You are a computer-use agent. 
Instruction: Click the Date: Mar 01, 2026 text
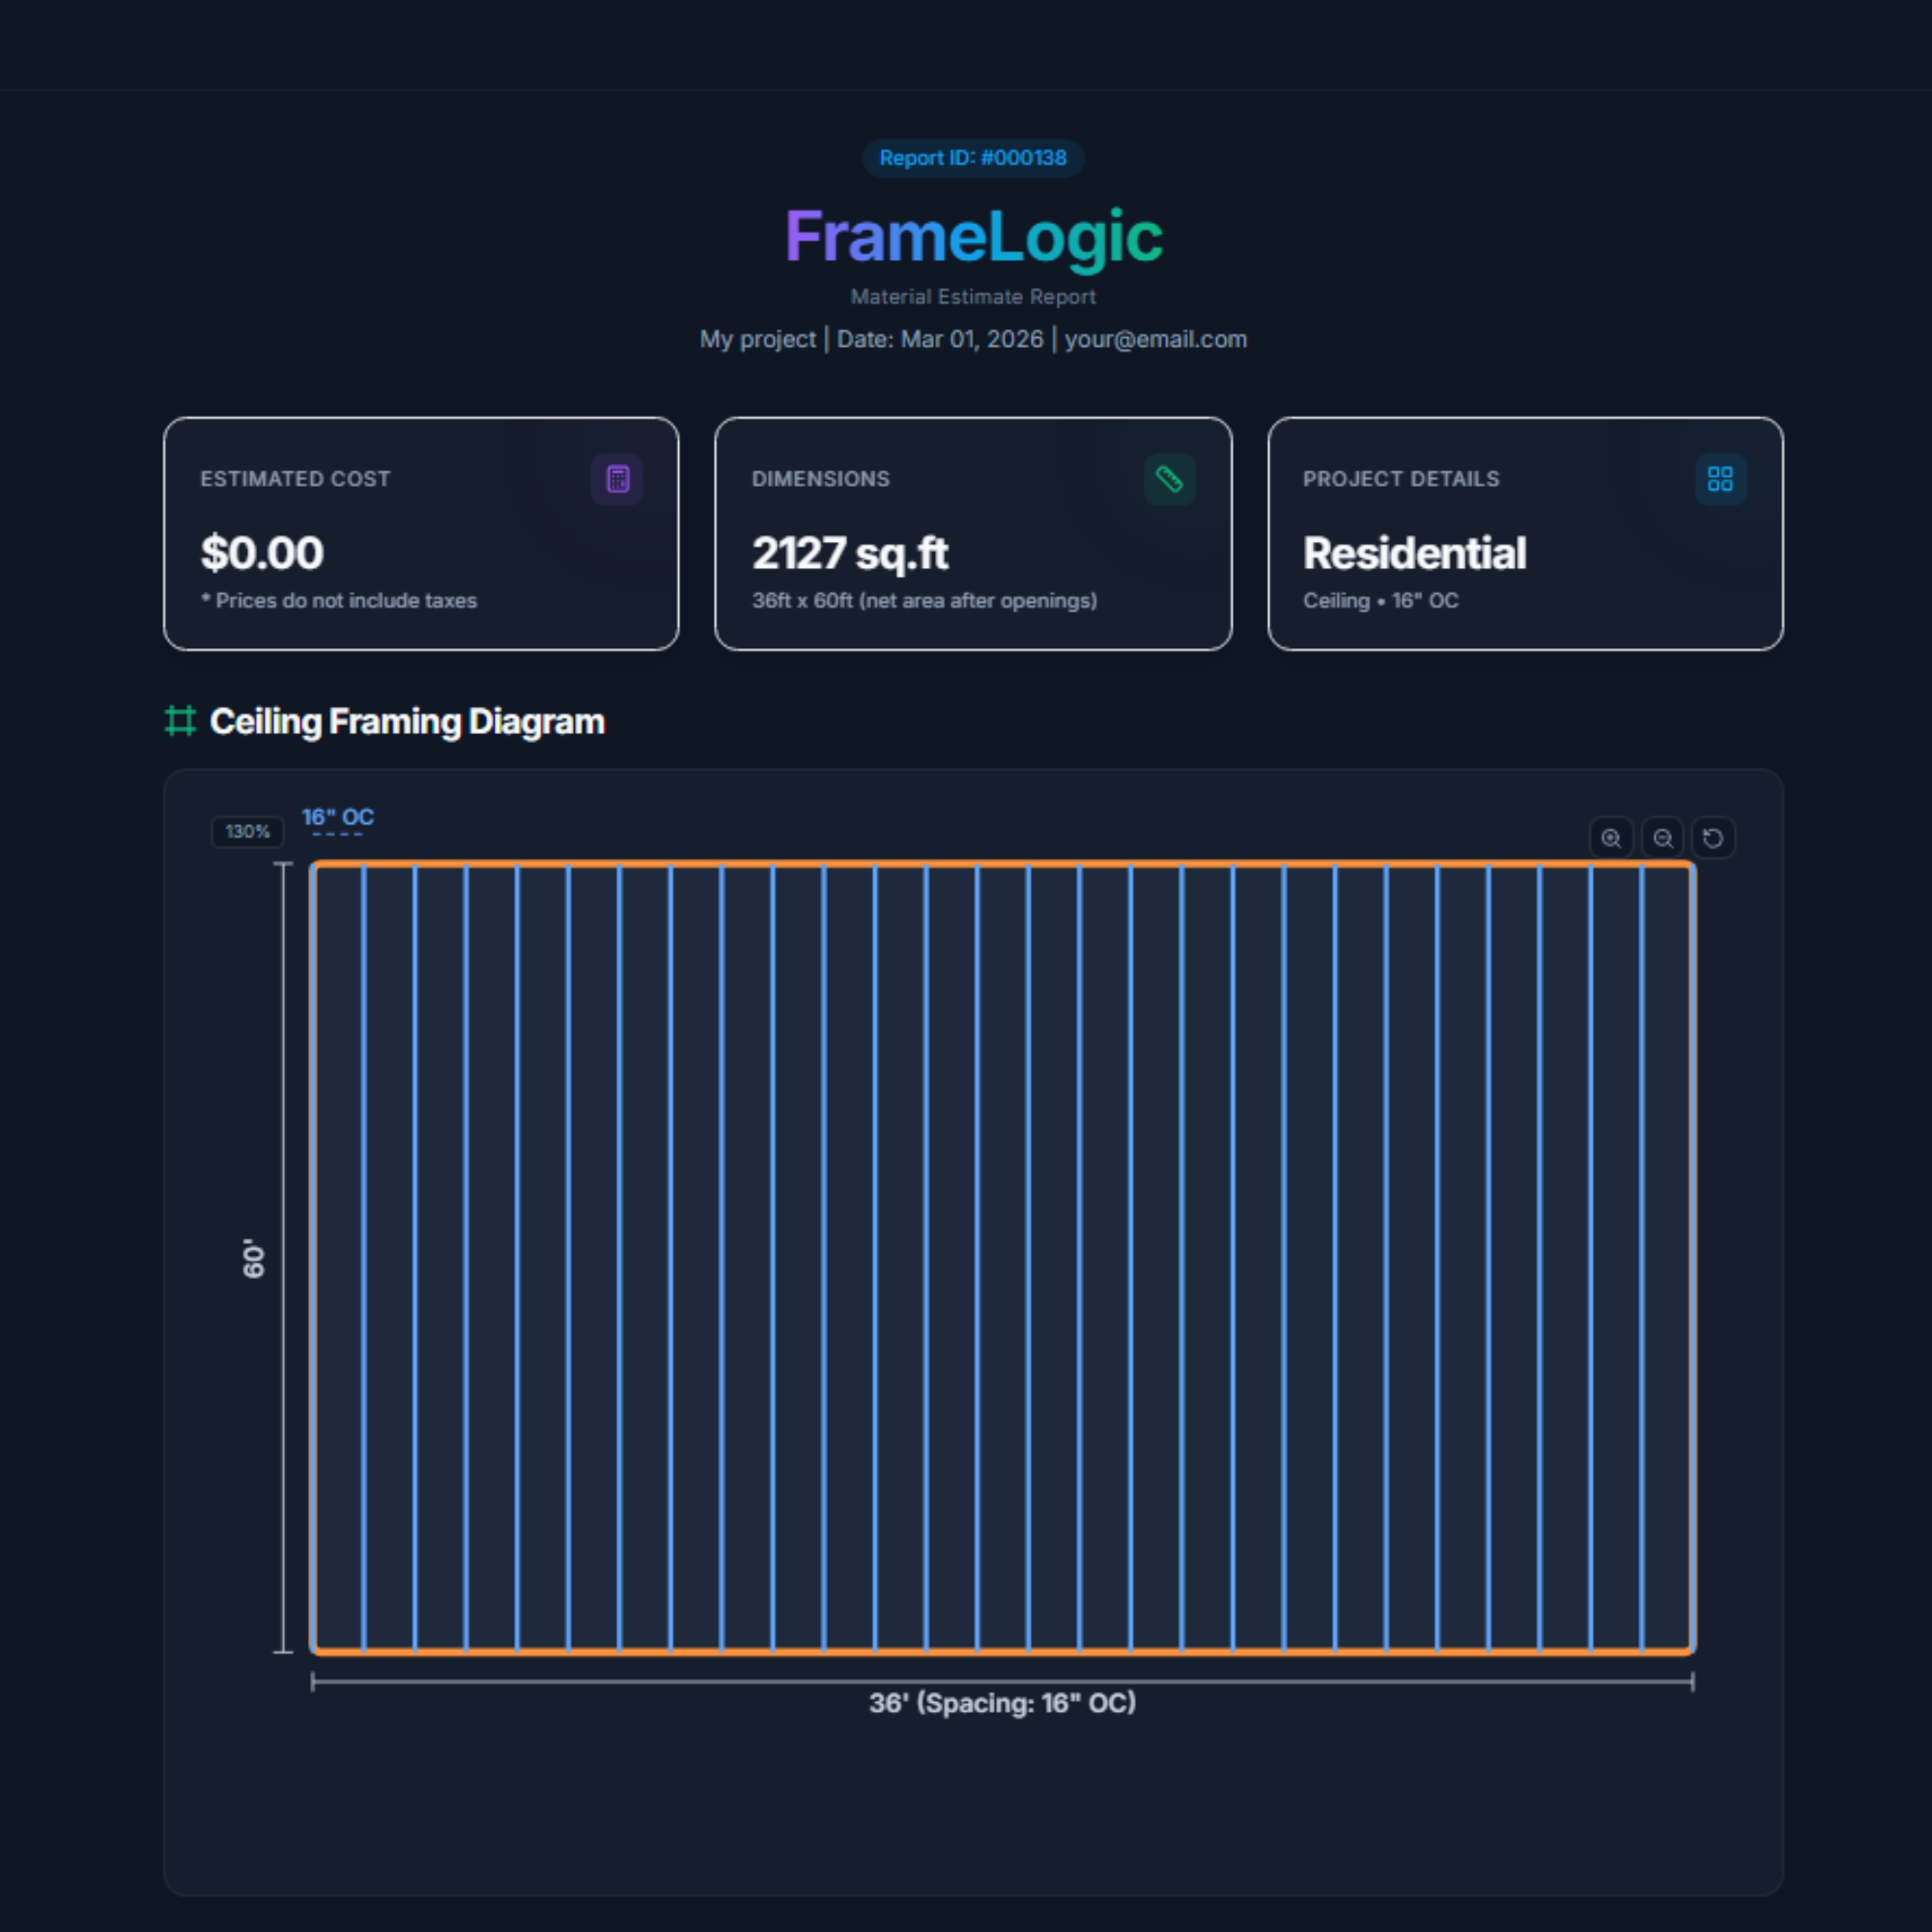coord(939,340)
